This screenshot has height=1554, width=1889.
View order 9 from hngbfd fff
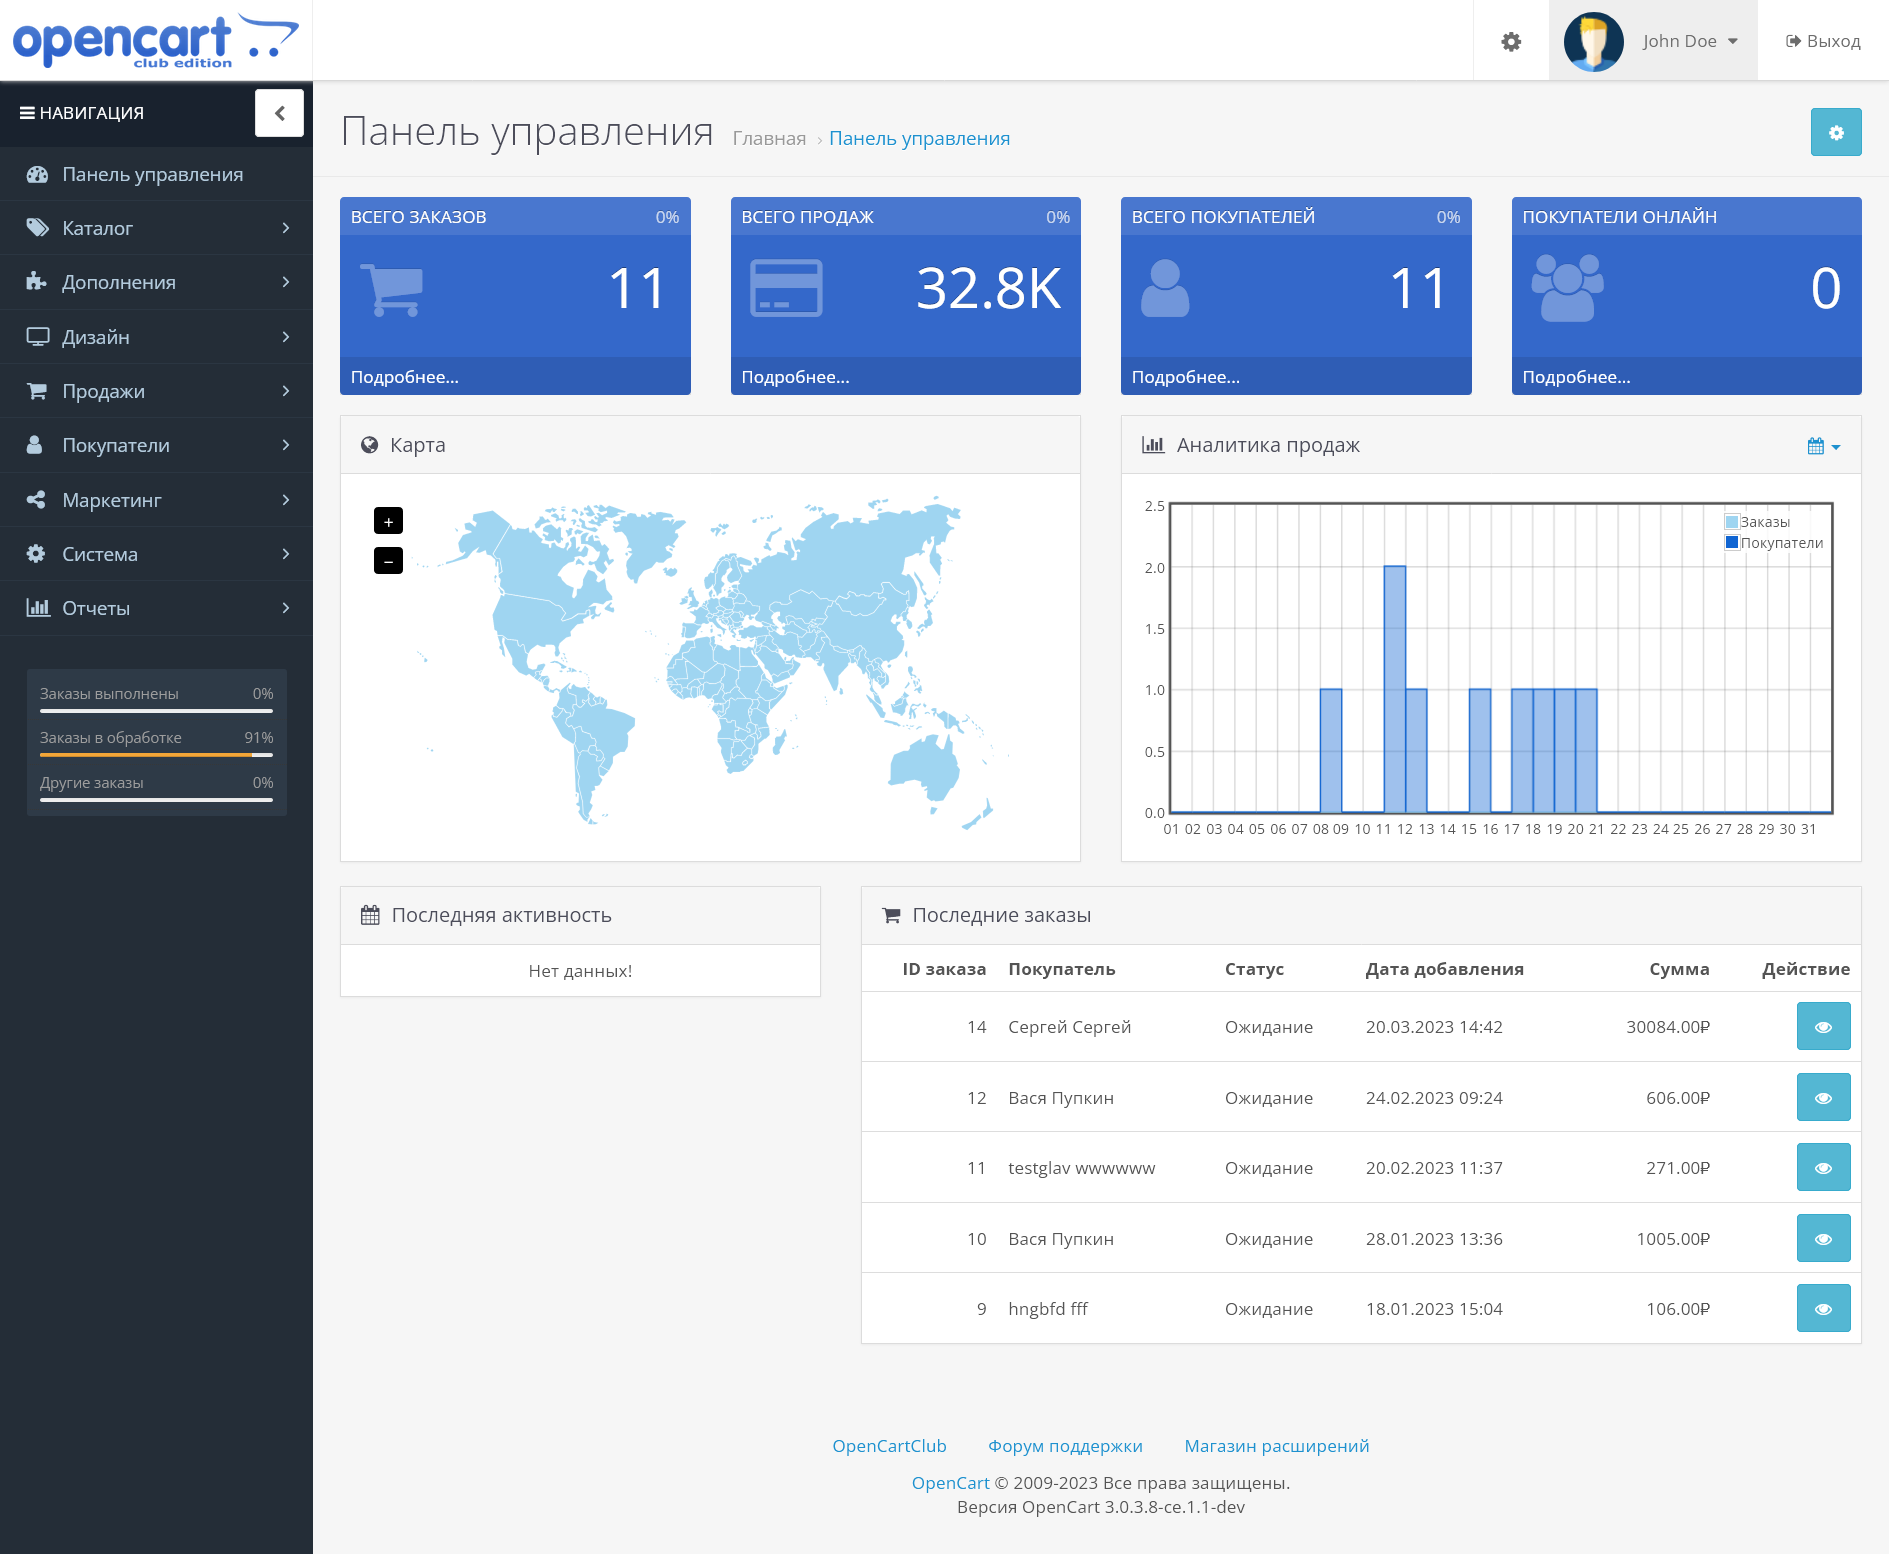coord(1822,1309)
